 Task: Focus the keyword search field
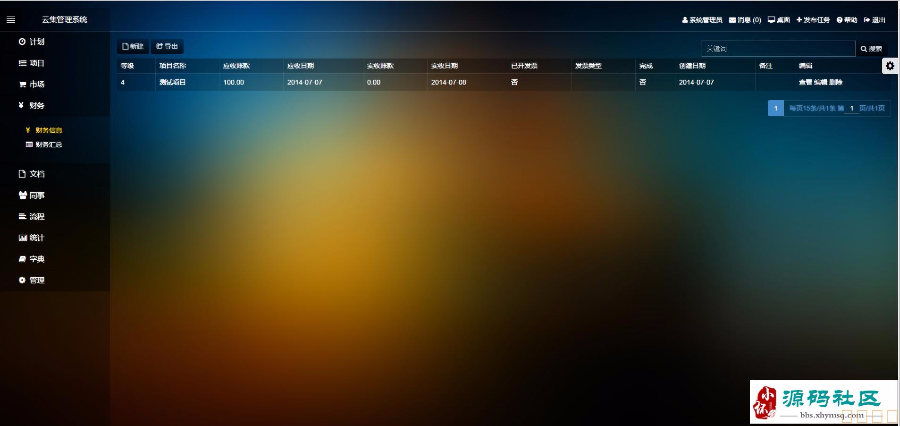(x=778, y=49)
